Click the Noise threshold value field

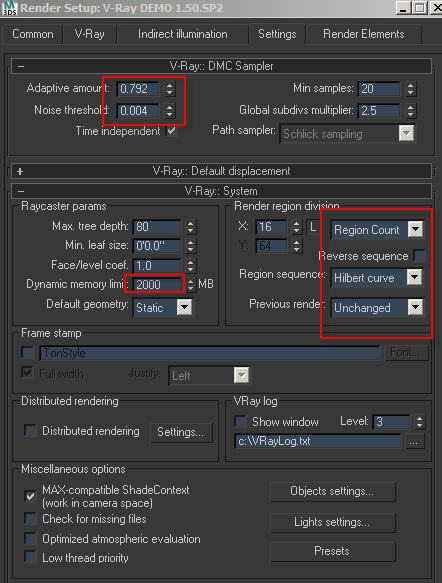click(x=138, y=110)
